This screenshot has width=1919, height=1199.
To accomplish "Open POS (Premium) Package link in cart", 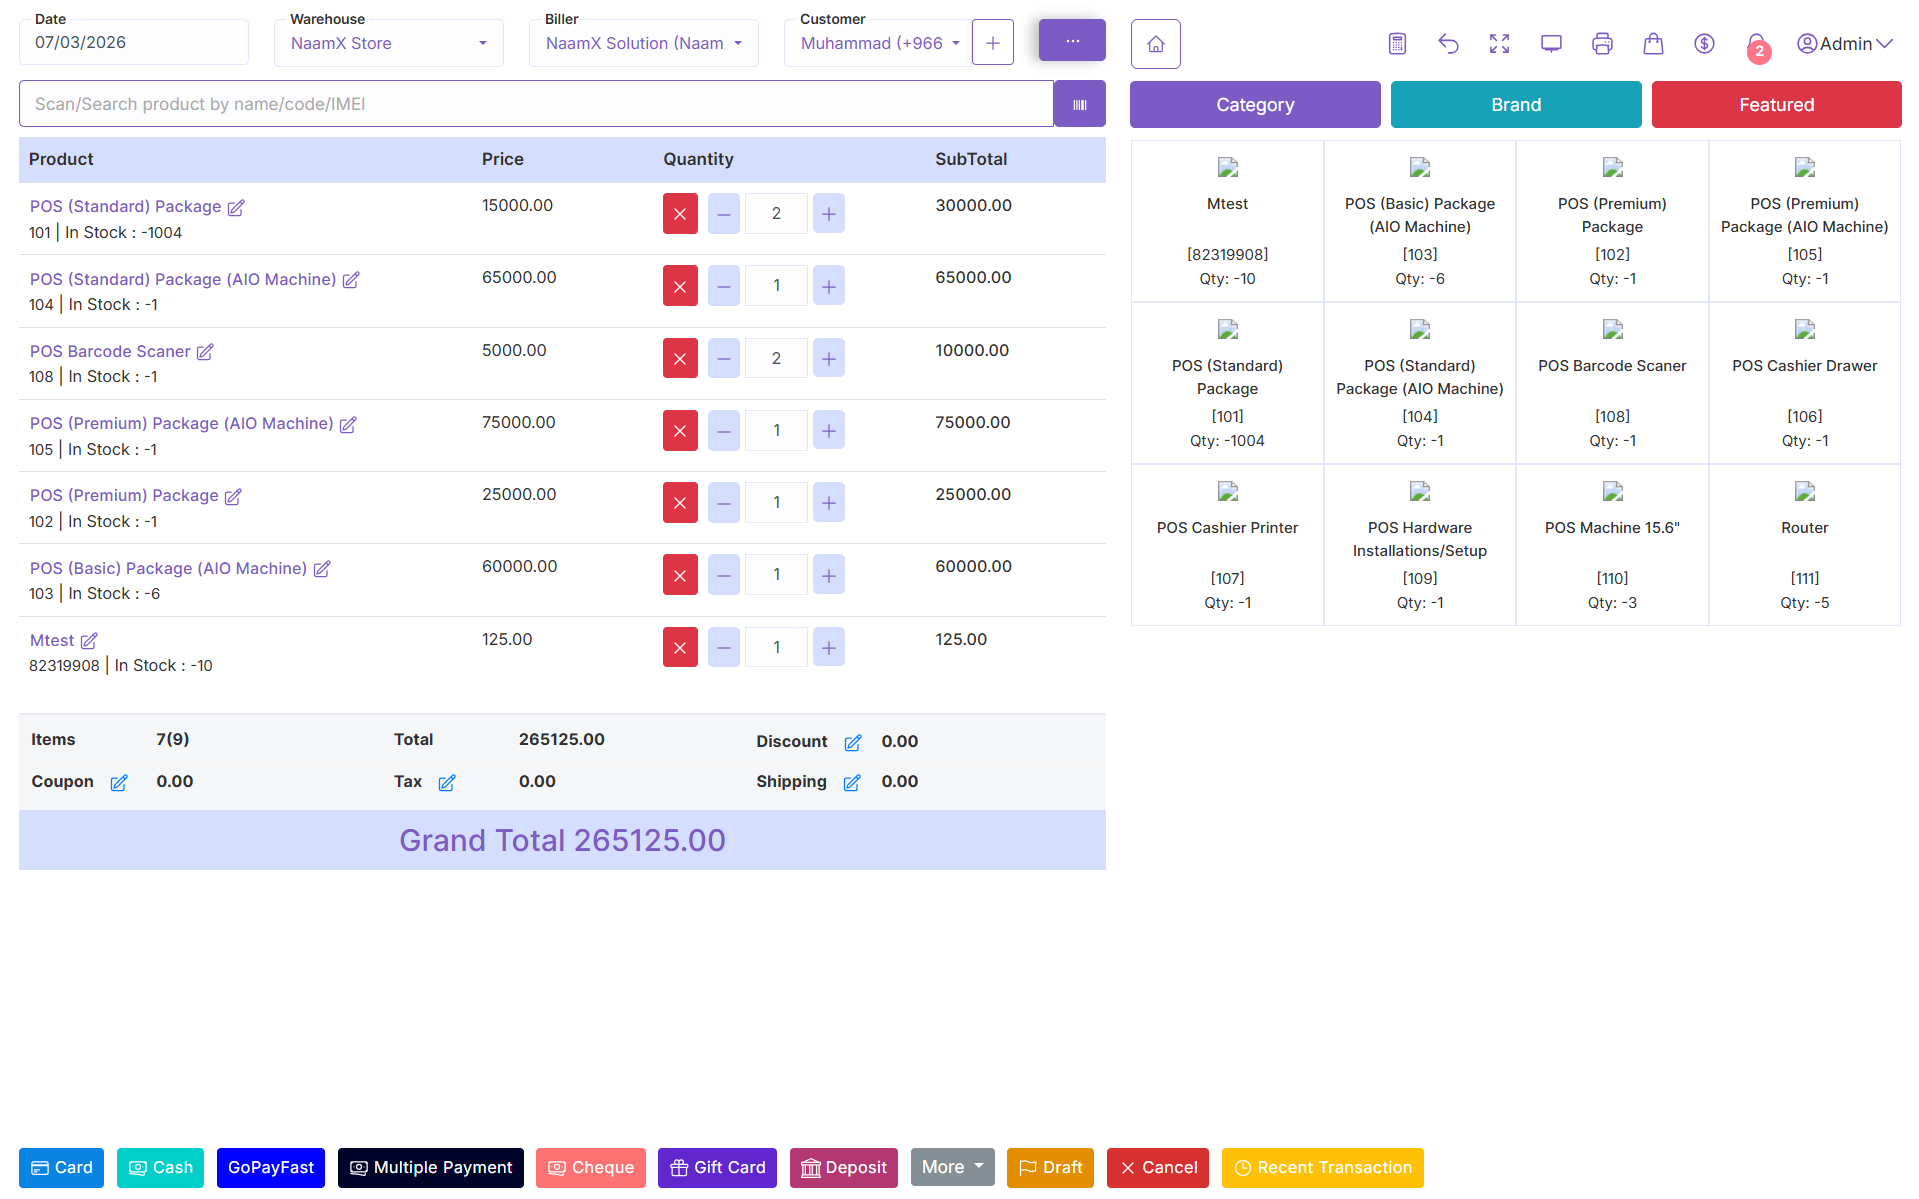I will (124, 495).
